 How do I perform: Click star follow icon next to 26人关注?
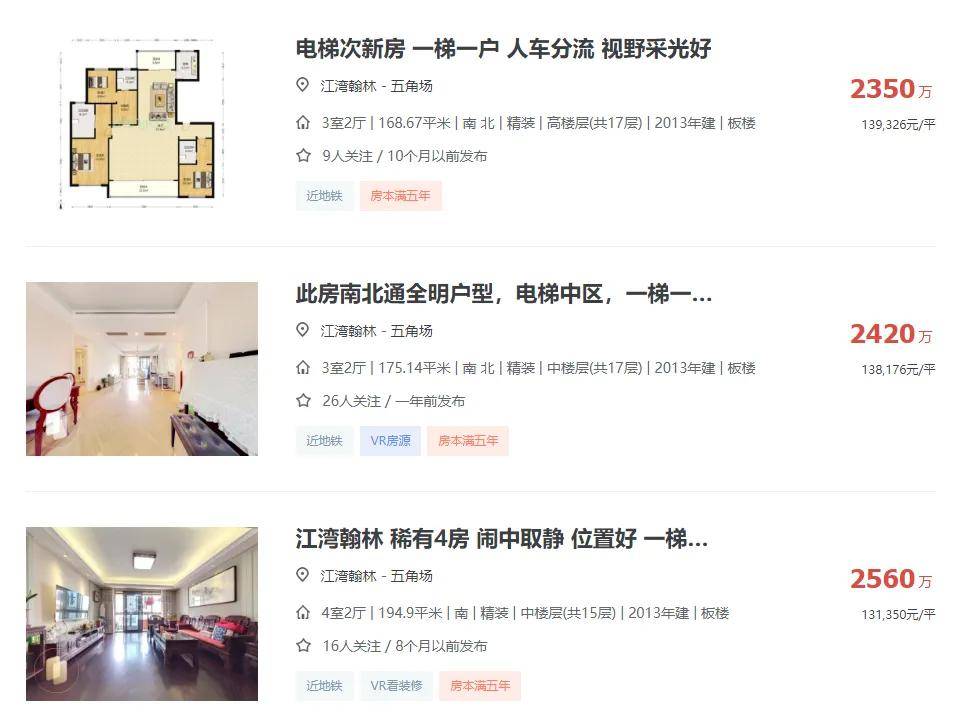pyautogui.click(x=303, y=401)
